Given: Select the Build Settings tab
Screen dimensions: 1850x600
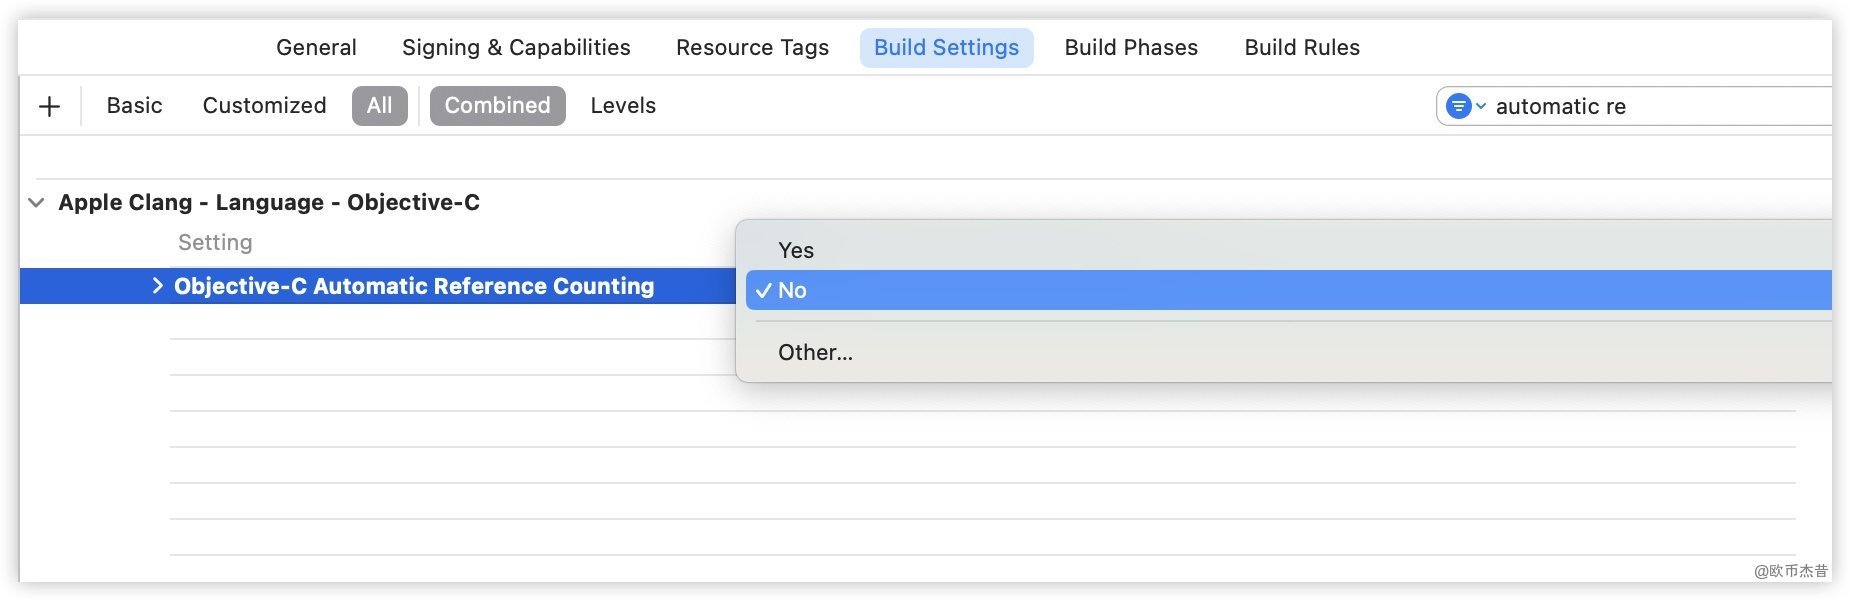Looking at the screenshot, I should click(946, 48).
